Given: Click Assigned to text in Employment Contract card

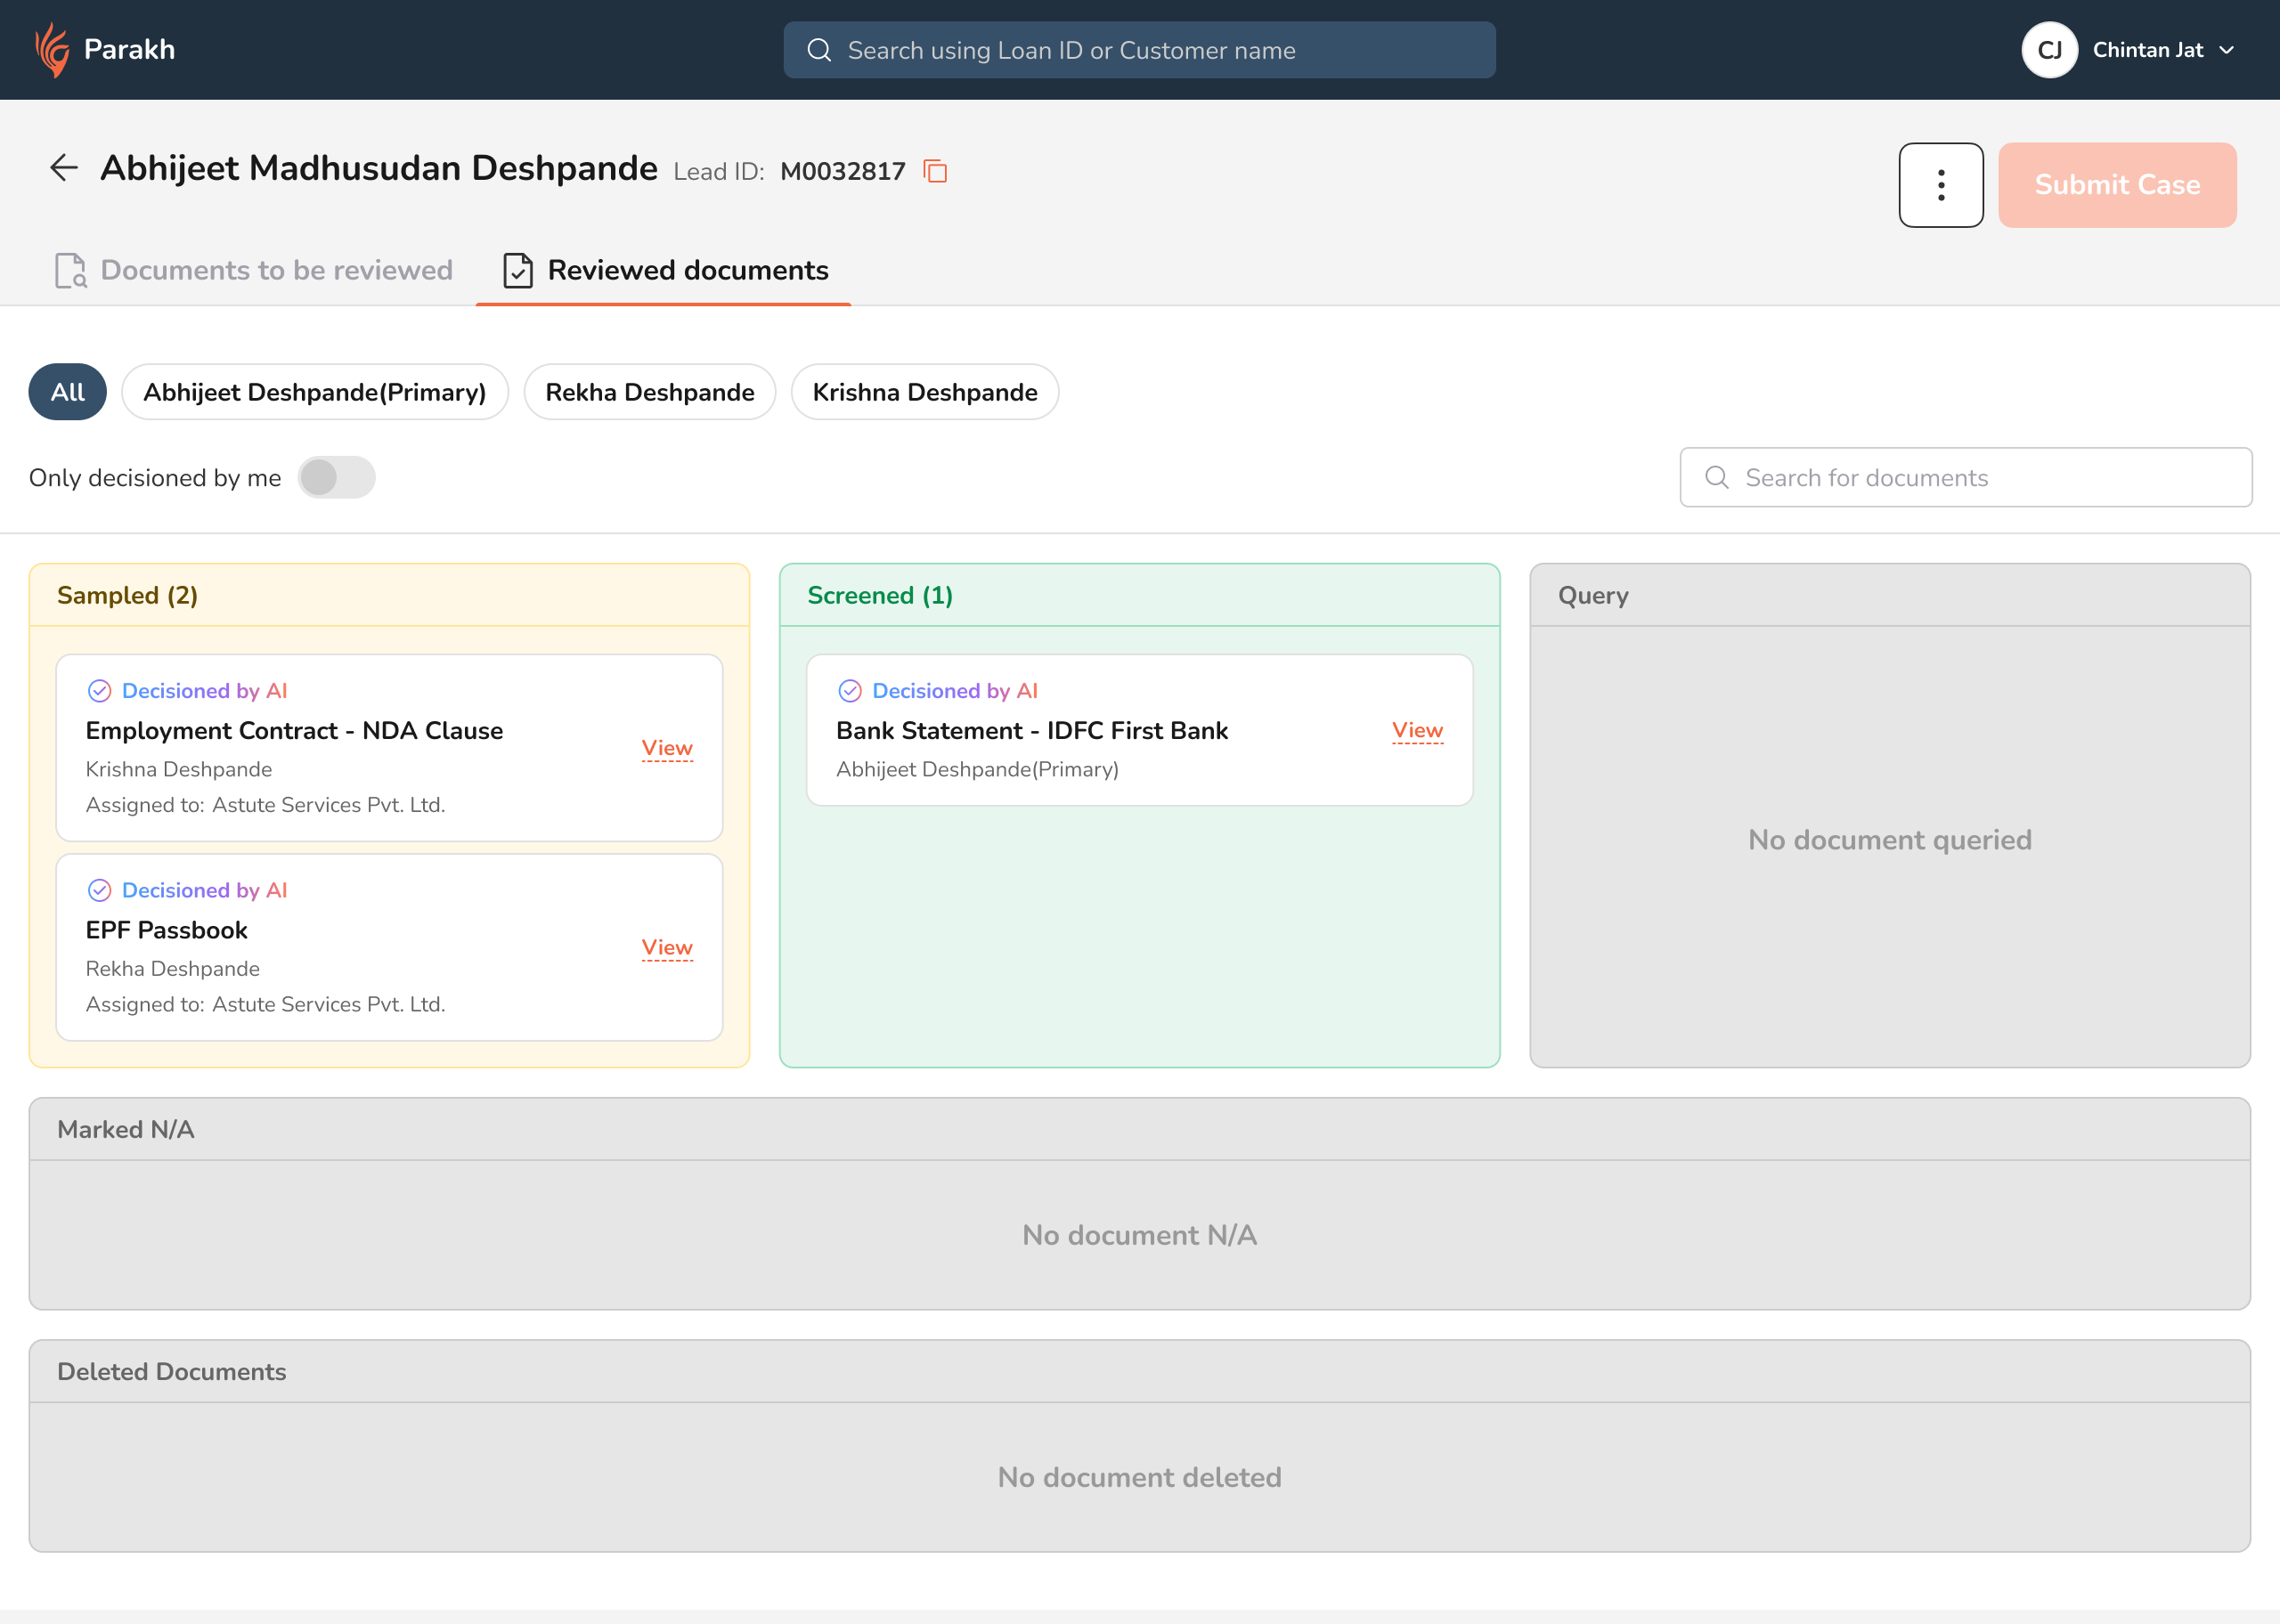Looking at the screenshot, I should pyautogui.click(x=265, y=805).
